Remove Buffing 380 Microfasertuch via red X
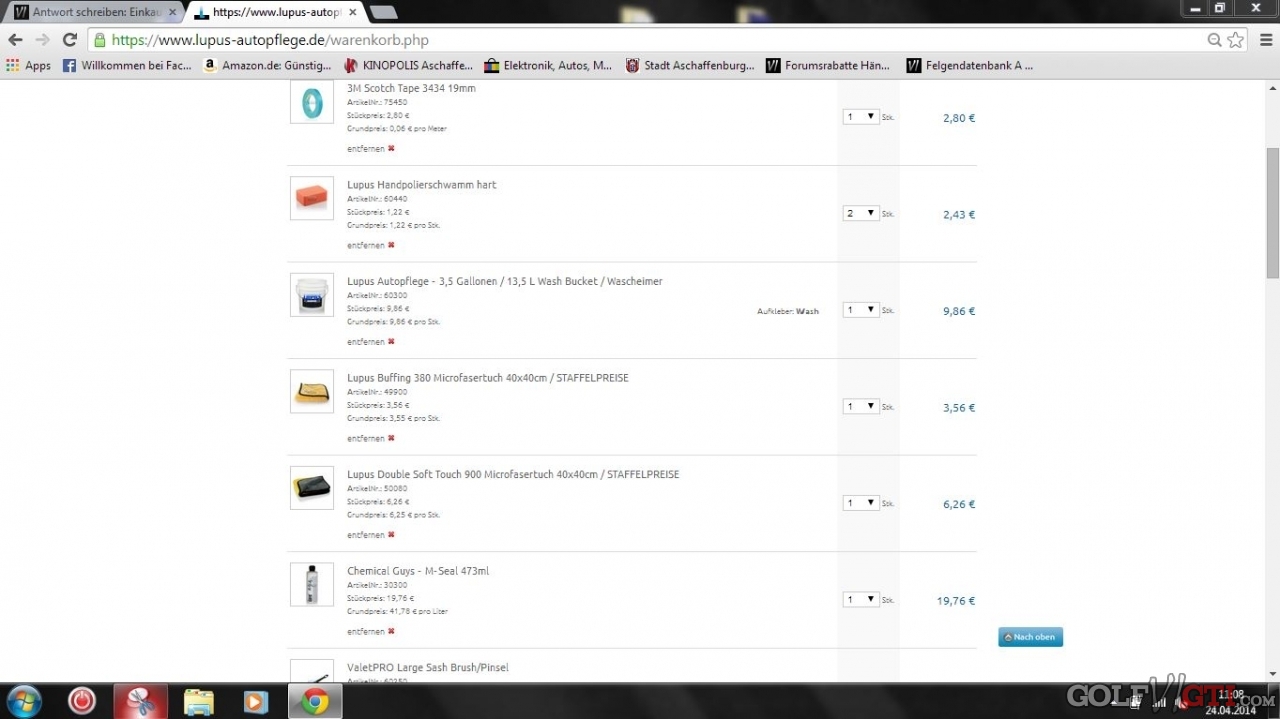1280x719 pixels. 391,438
